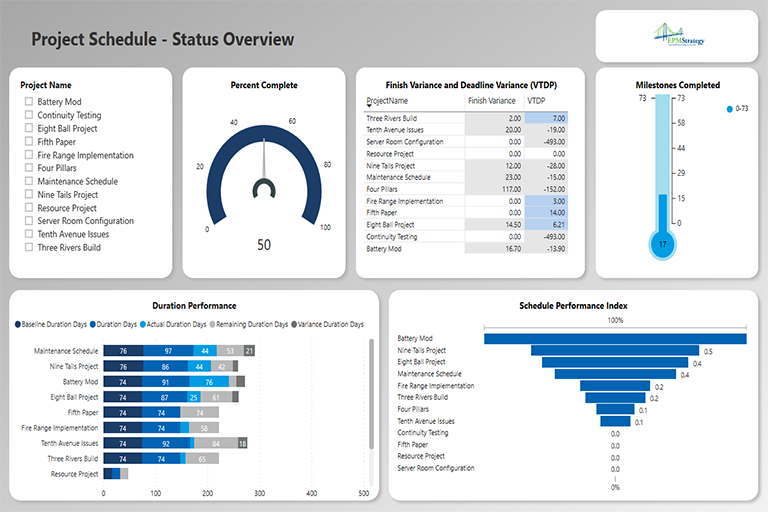The width and height of the screenshot is (768, 512).
Task: Click Fire Range Implementation remaining bar showing 58
Action: (x=204, y=428)
